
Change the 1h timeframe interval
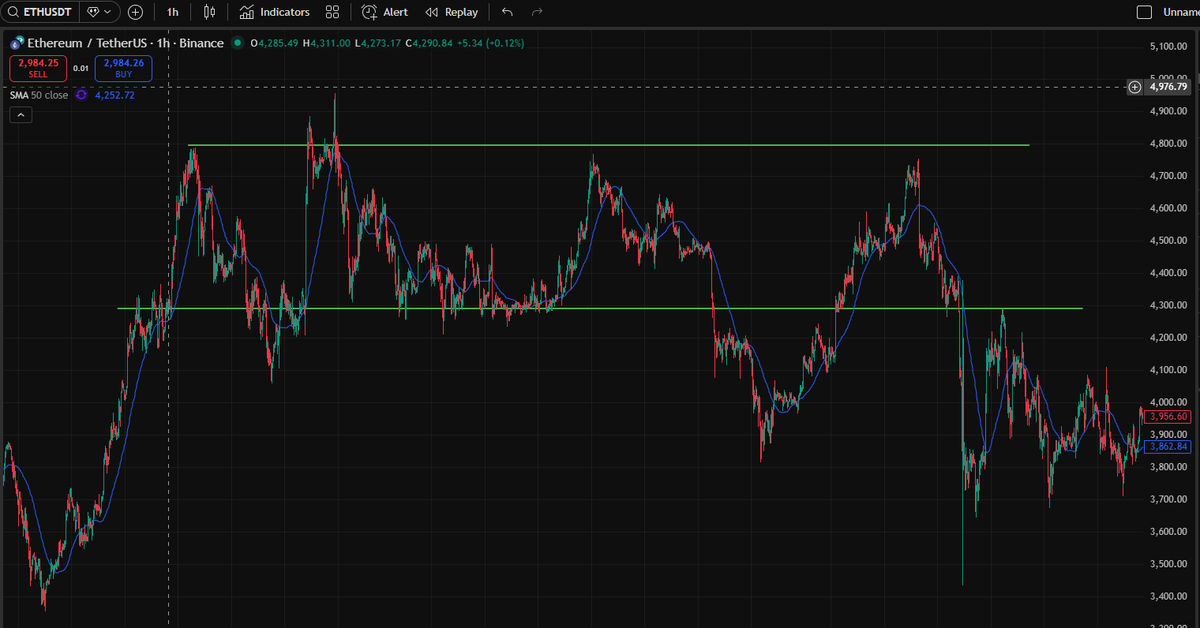tap(173, 12)
